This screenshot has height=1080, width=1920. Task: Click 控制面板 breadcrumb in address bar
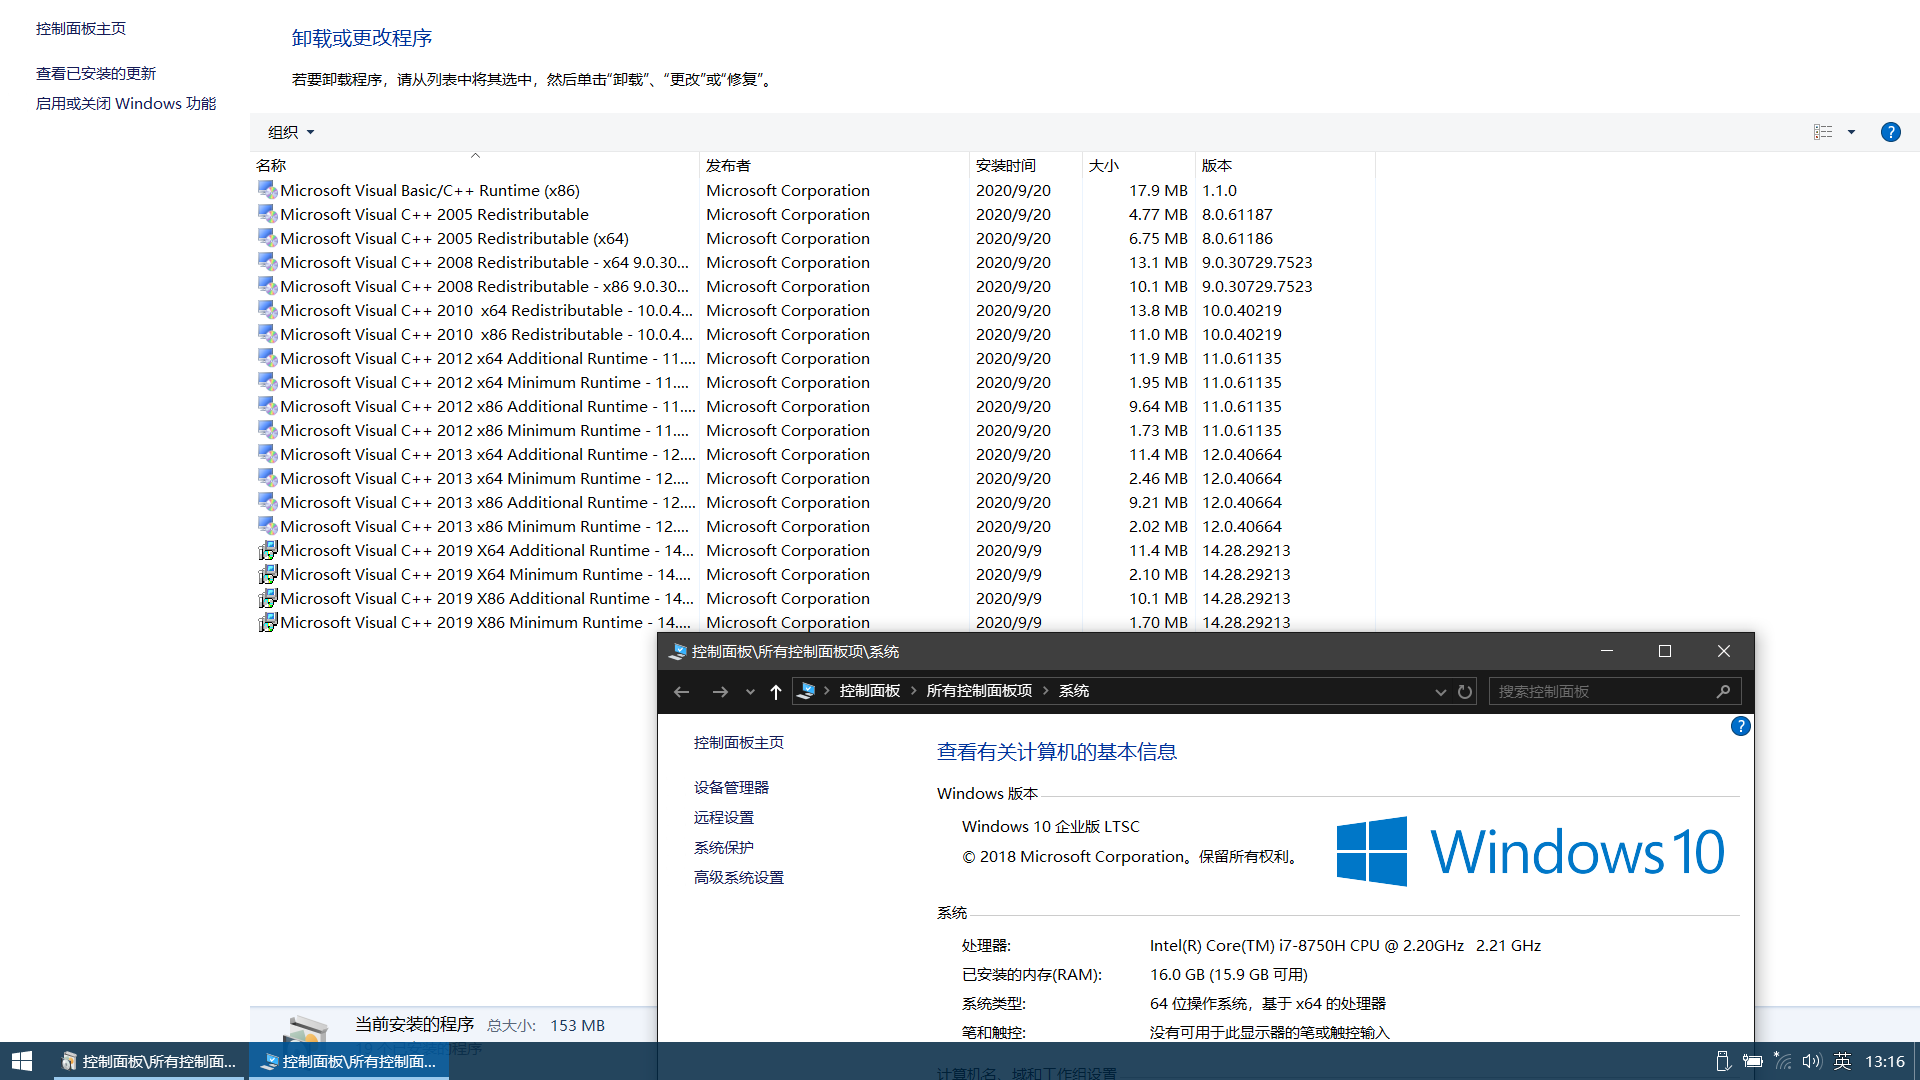coord(870,691)
